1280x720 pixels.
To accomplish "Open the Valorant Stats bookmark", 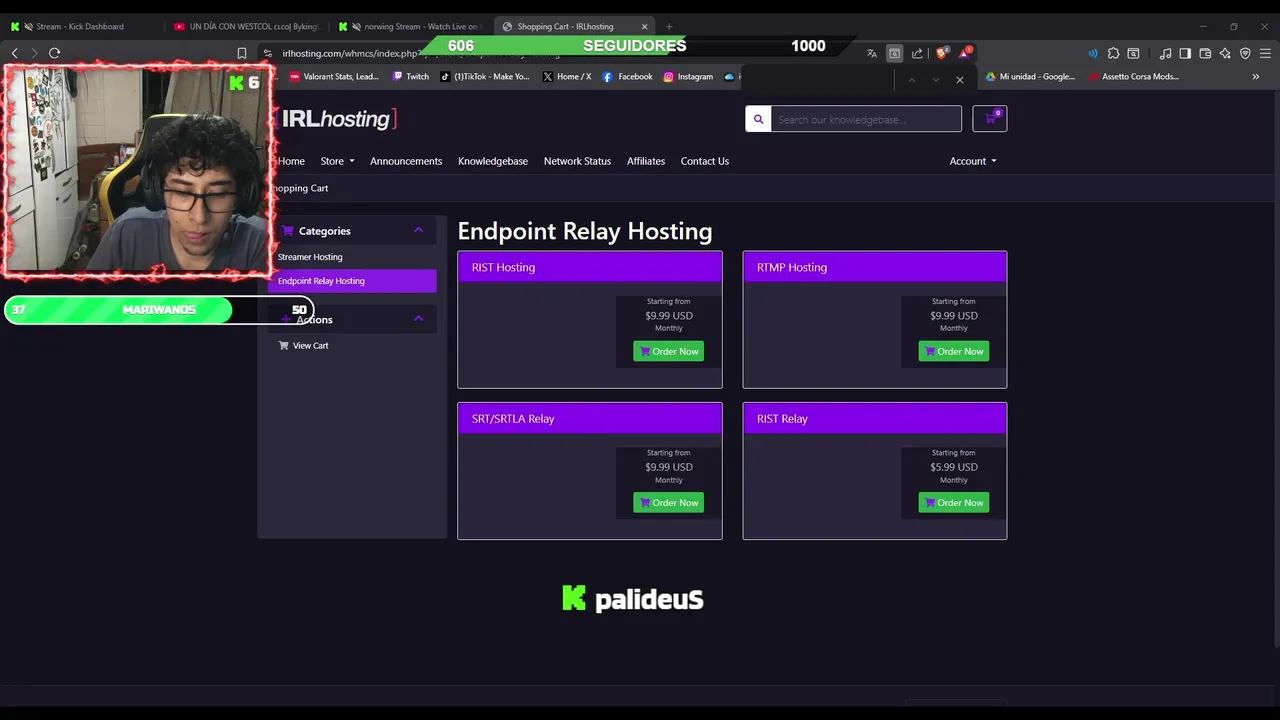I will [x=334, y=76].
